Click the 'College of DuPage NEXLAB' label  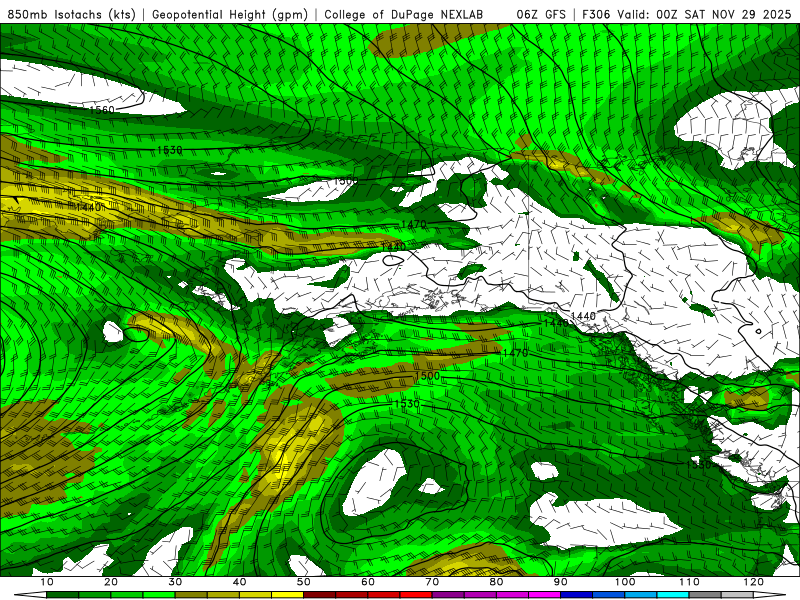point(404,14)
